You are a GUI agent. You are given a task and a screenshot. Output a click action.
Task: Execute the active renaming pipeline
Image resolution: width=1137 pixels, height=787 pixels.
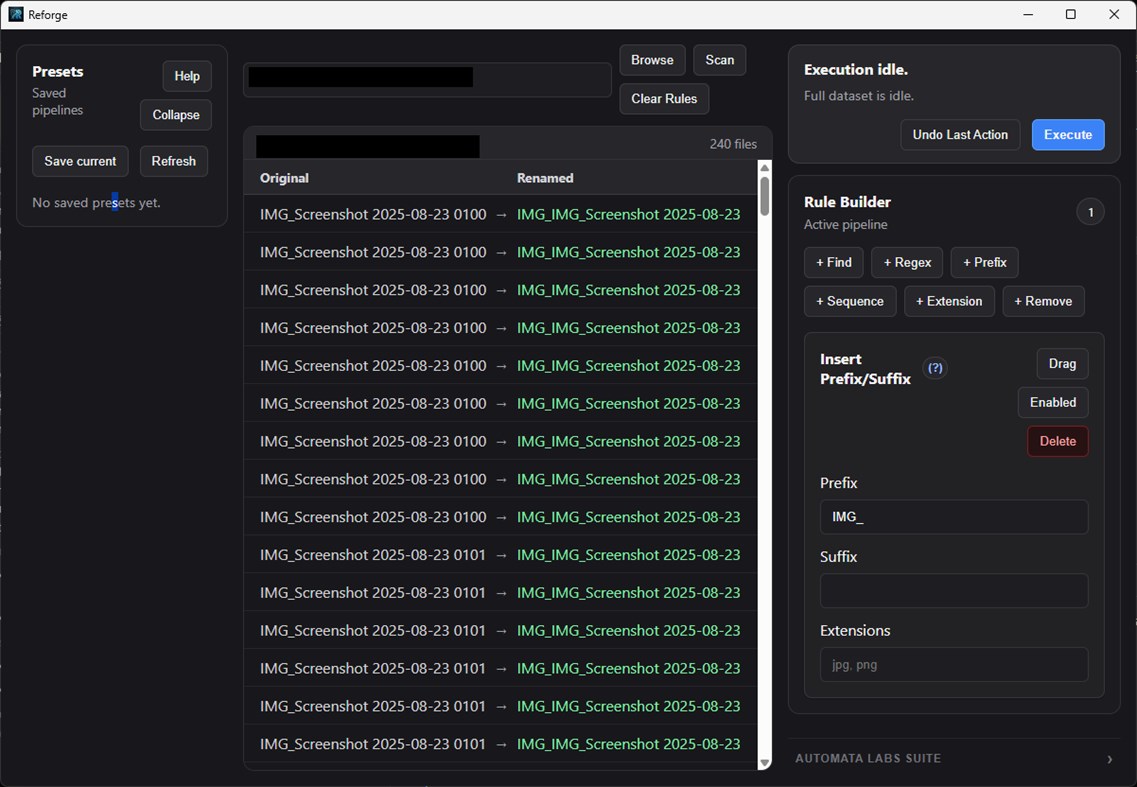click(x=1067, y=134)
